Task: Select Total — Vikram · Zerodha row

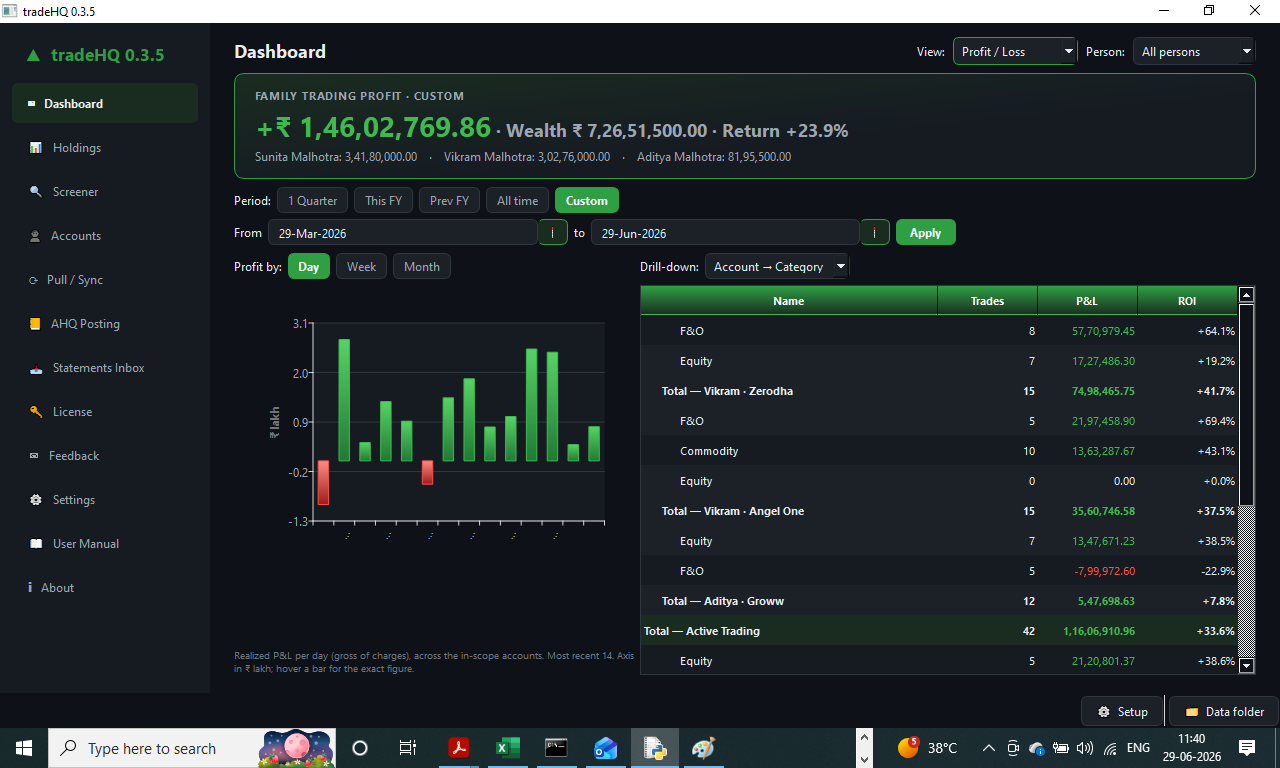Action: coord(939,391)
